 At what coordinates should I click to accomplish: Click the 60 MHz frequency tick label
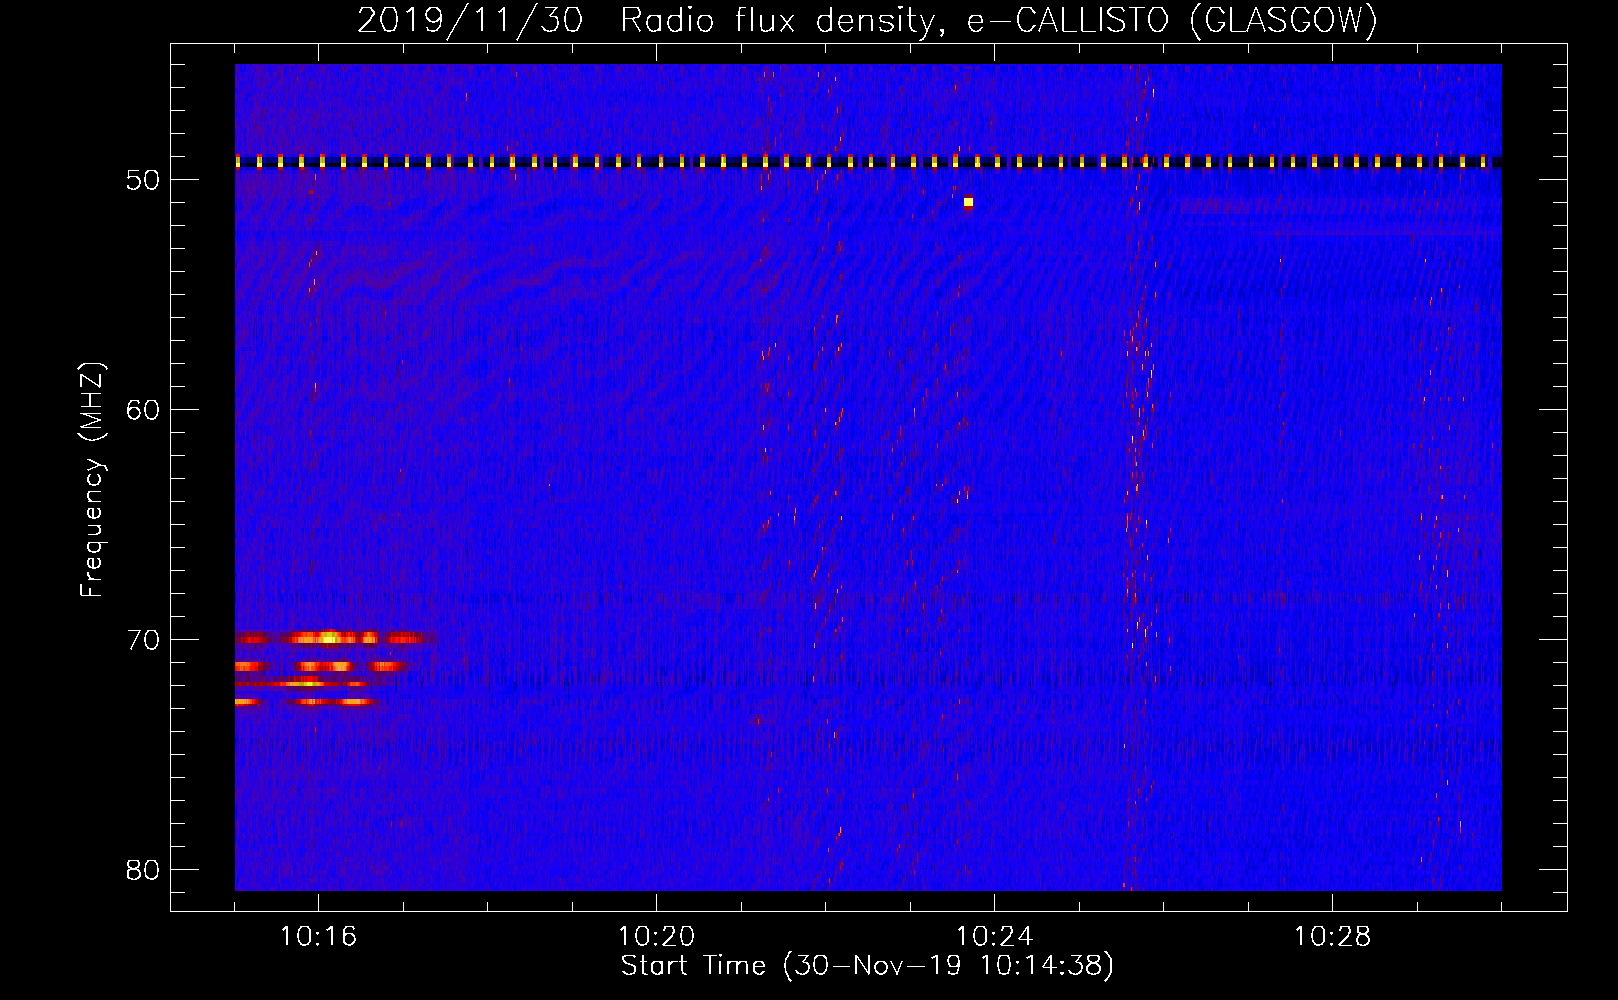(x=143, y=410)
